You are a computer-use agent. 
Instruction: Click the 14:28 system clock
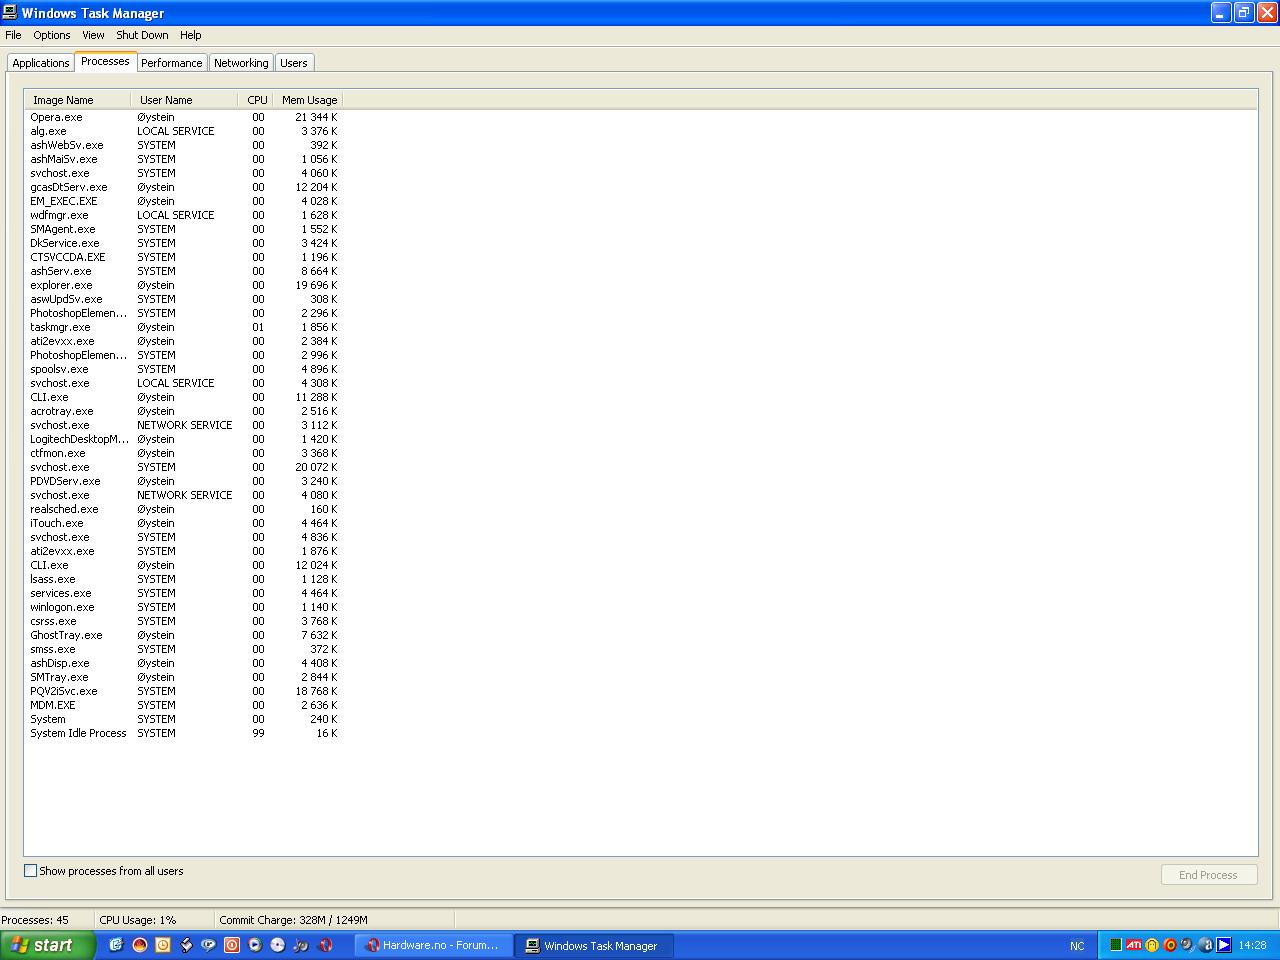1252,945
